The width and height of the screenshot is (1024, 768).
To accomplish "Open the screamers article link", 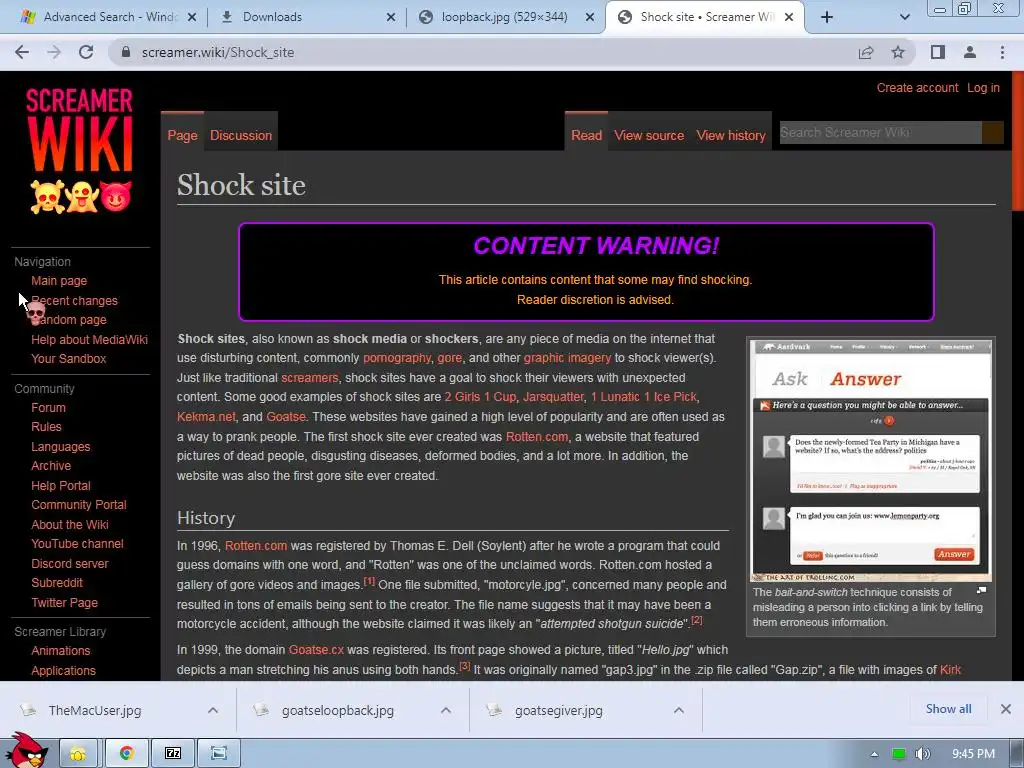I will [x=310, y=377].
